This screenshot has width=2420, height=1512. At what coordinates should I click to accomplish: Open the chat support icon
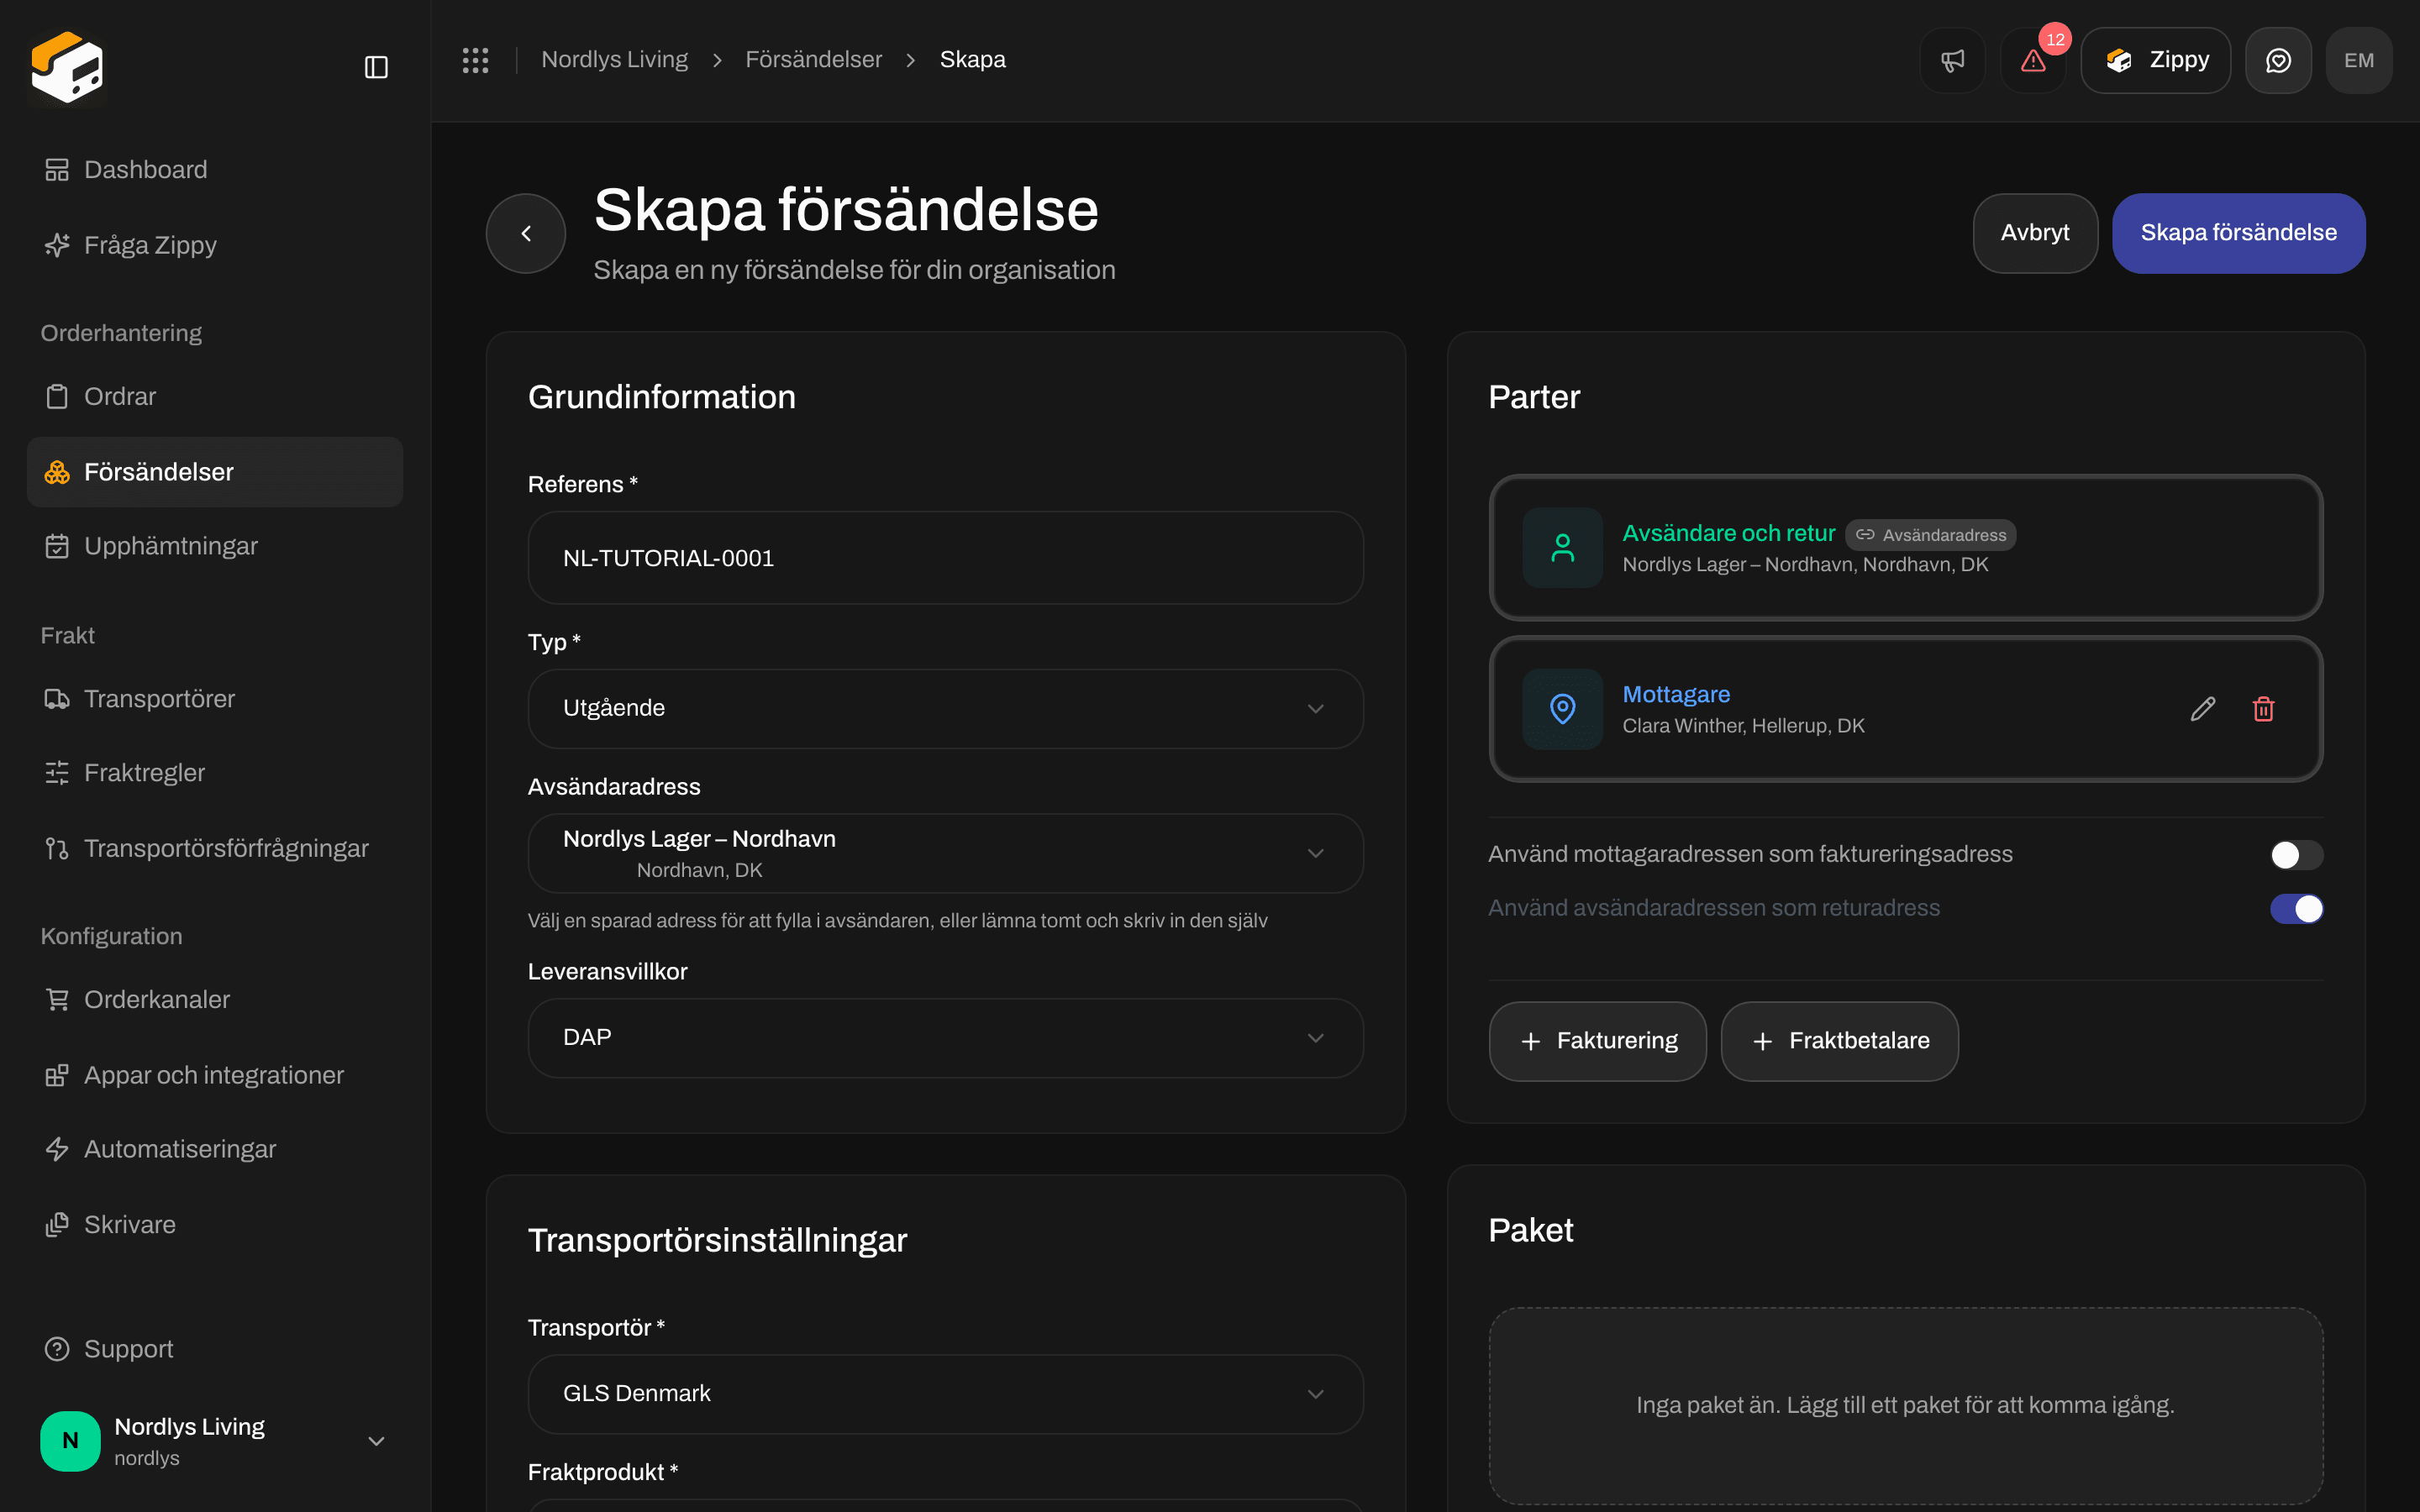coord(2278,60)
